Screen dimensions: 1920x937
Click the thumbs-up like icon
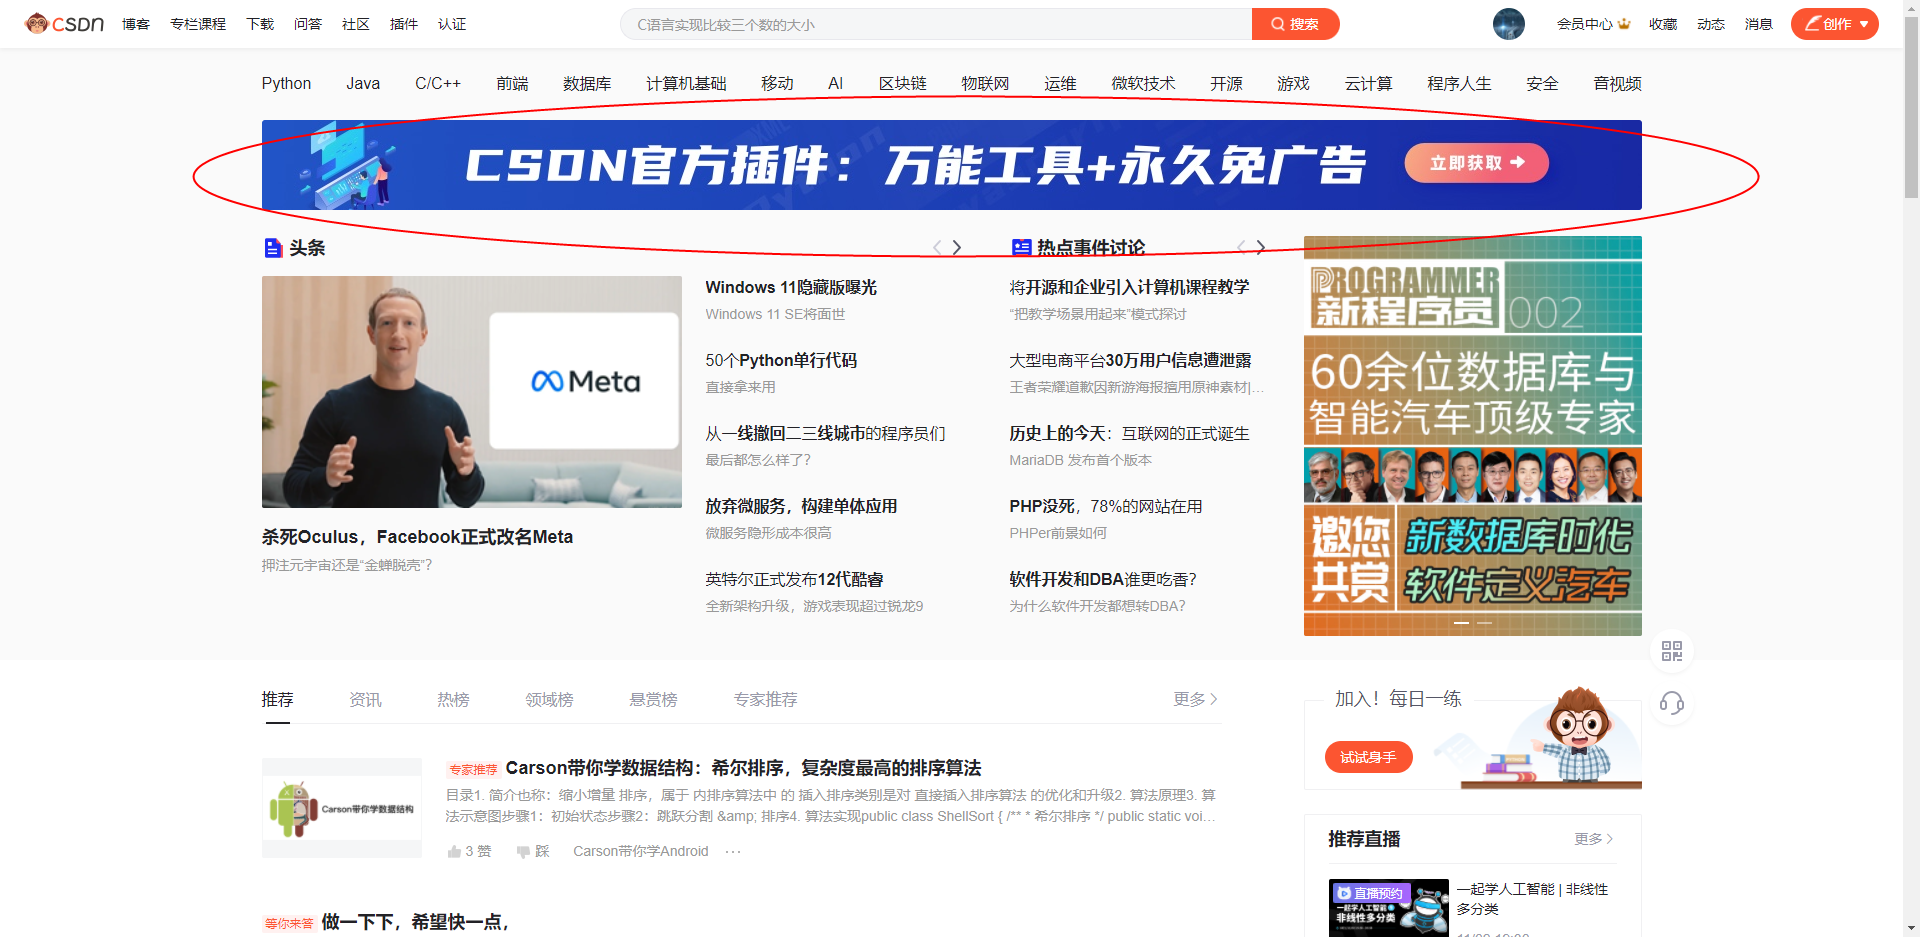(454, 852)
